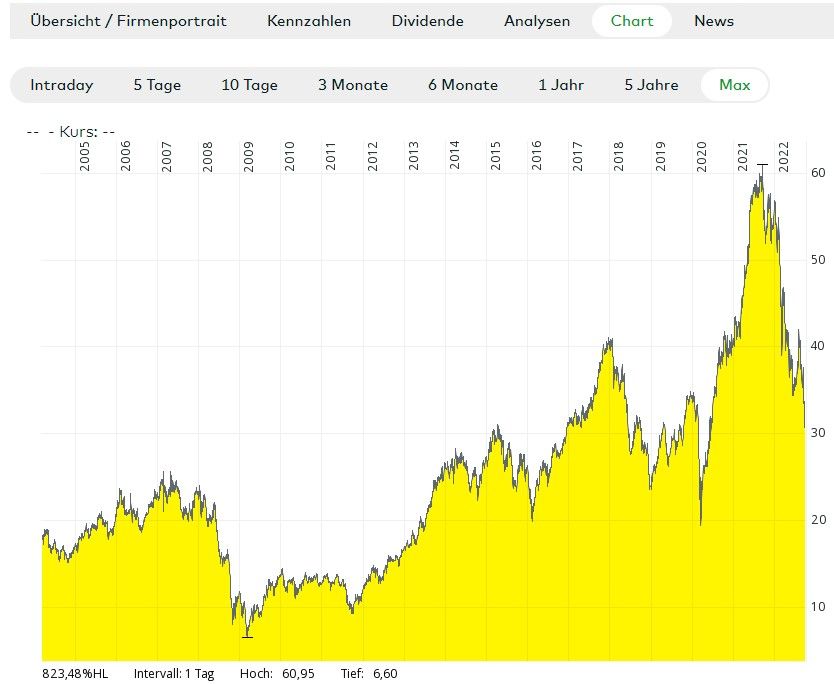
Task: Click the 2020 year label on the axis
Action: (x=701, y=156)
